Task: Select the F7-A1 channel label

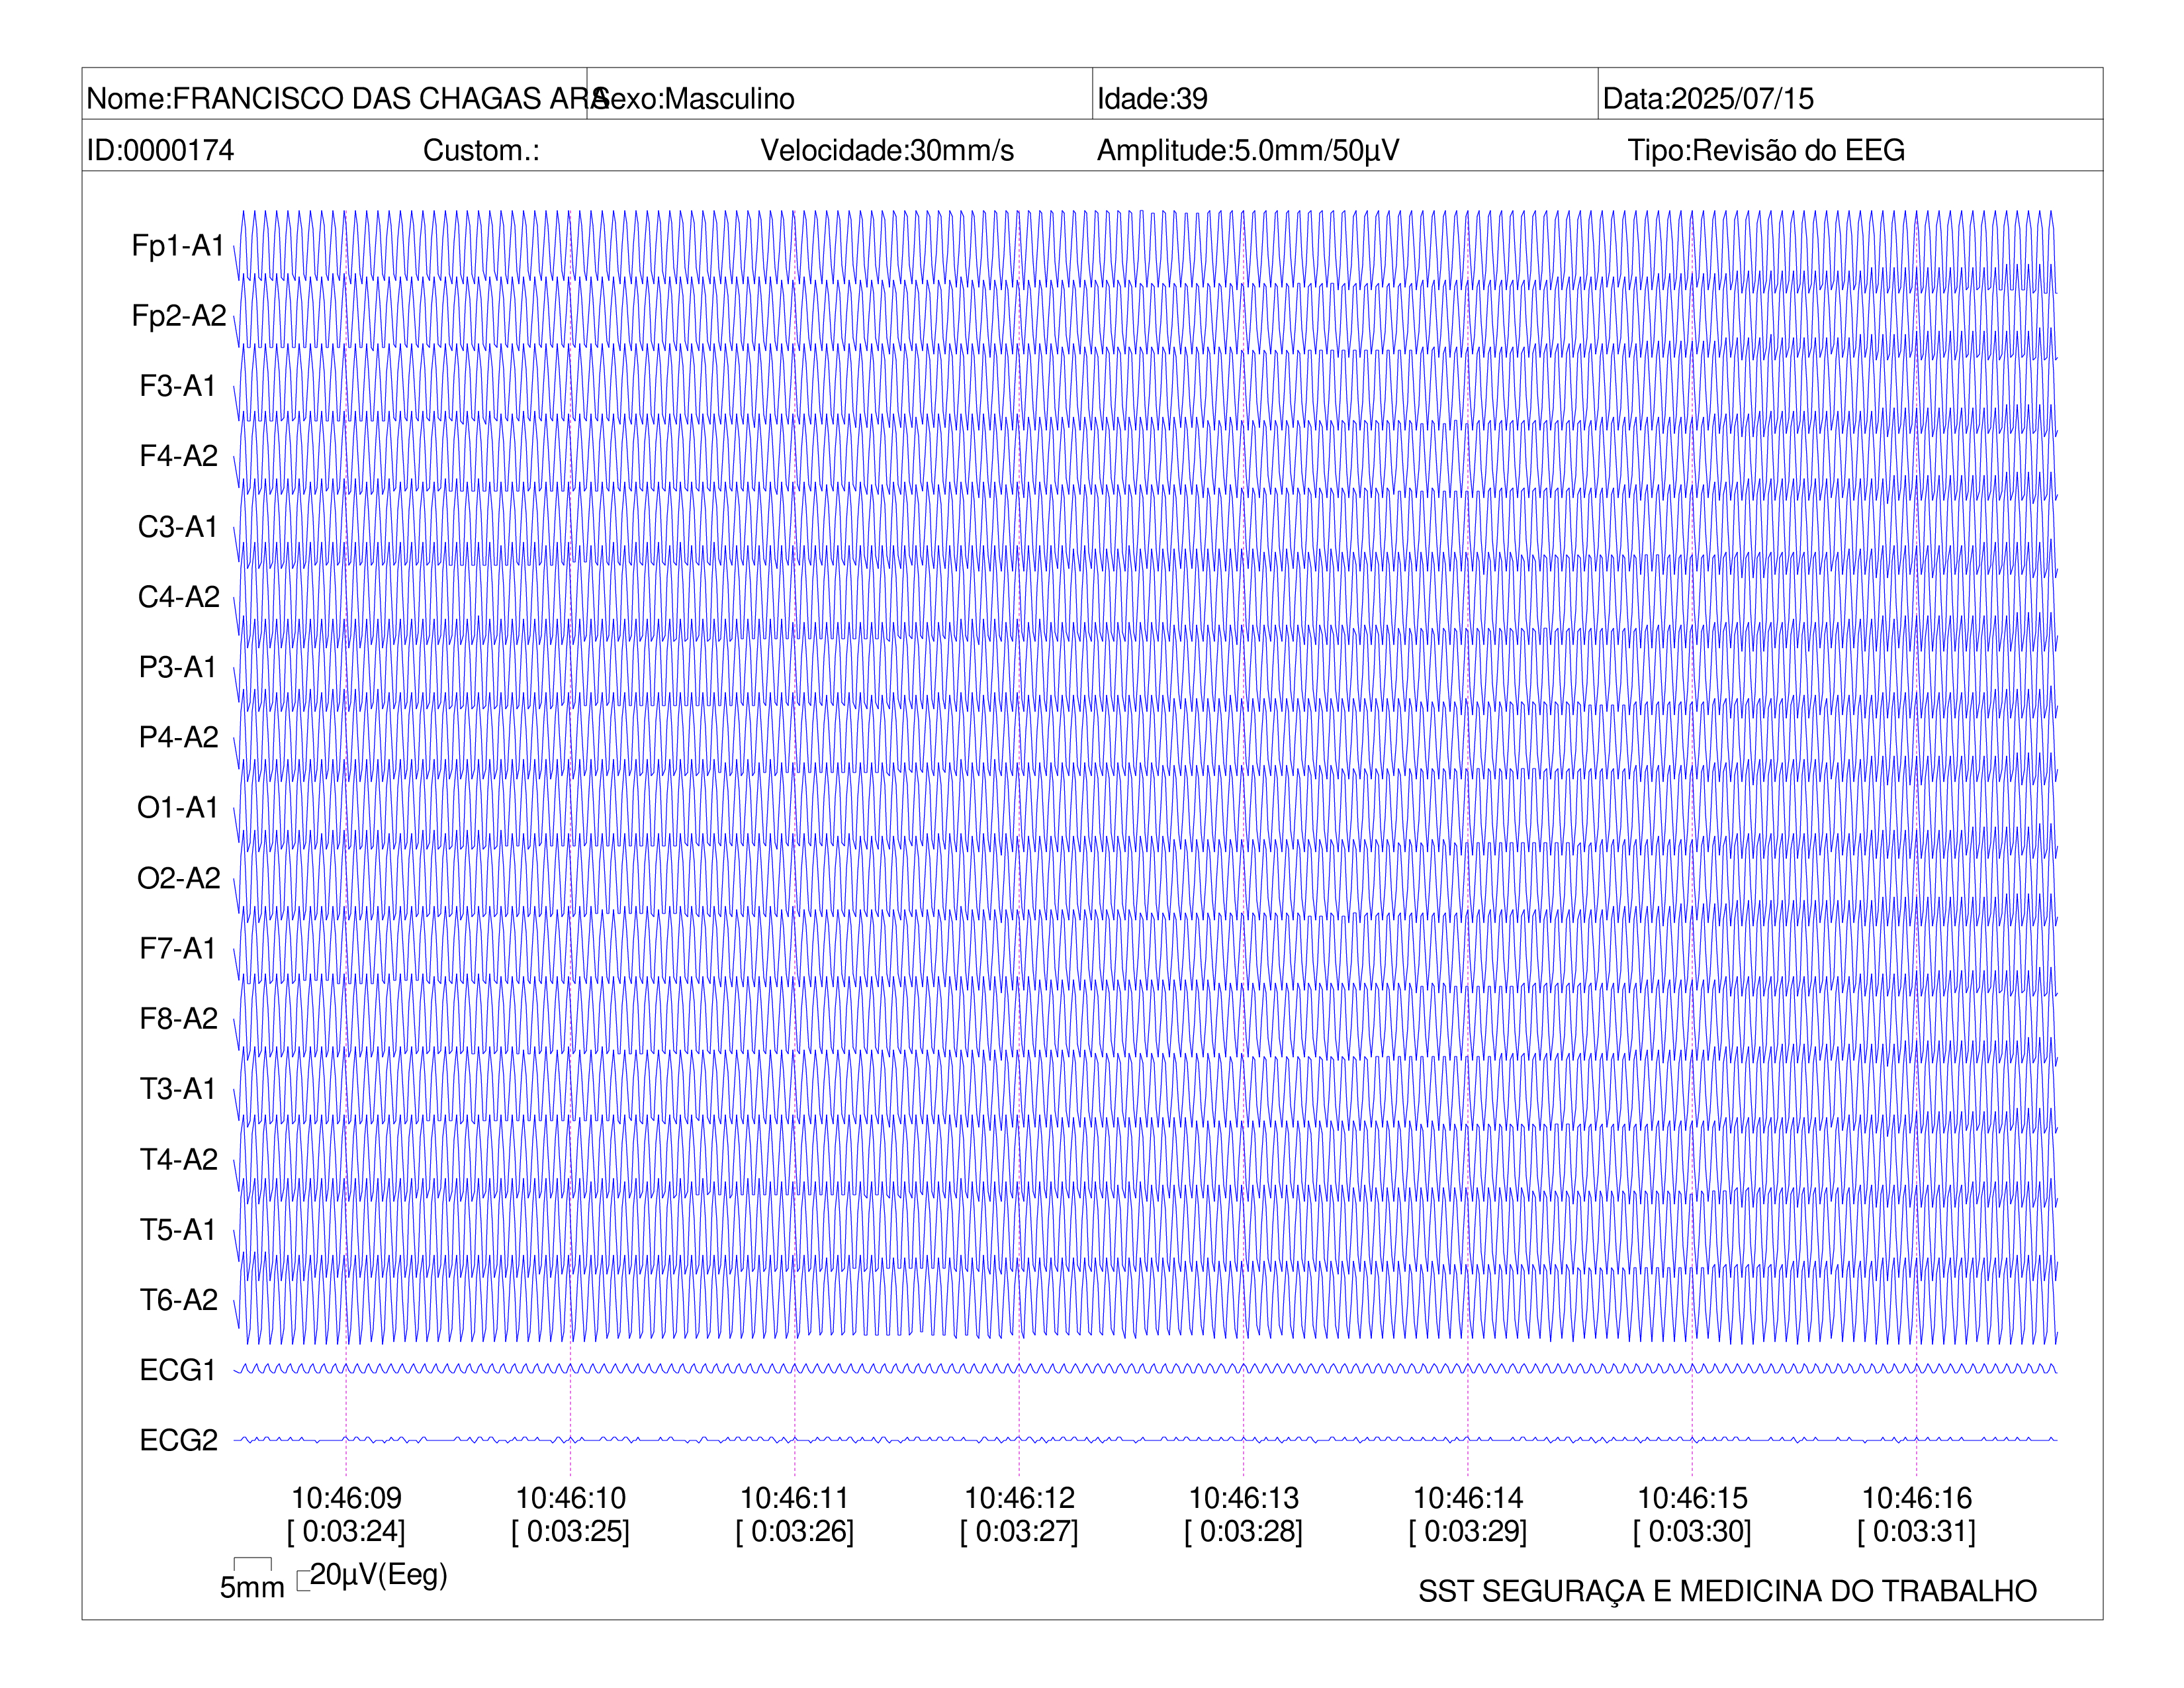Action: pos(178,948)
